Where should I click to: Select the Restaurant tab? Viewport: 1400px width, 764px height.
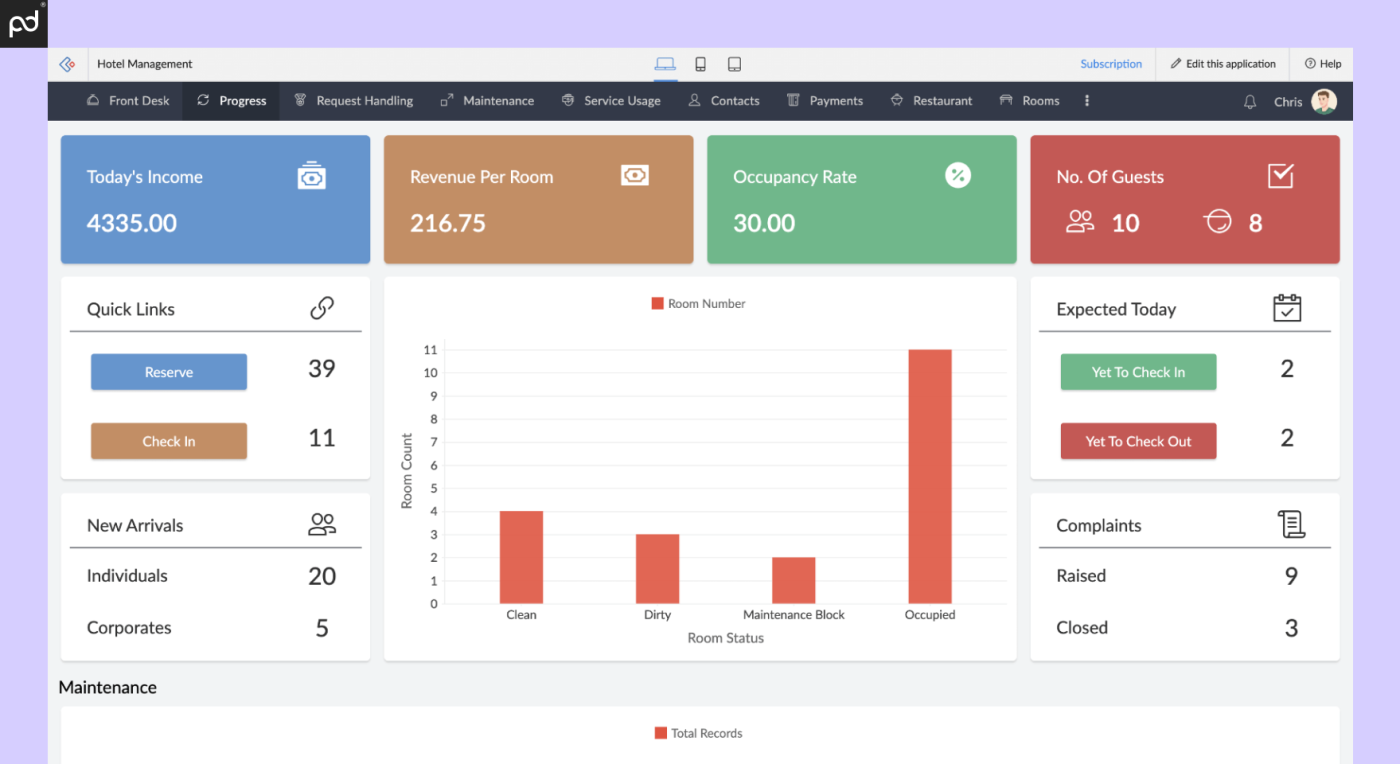[x=931, y=100]
